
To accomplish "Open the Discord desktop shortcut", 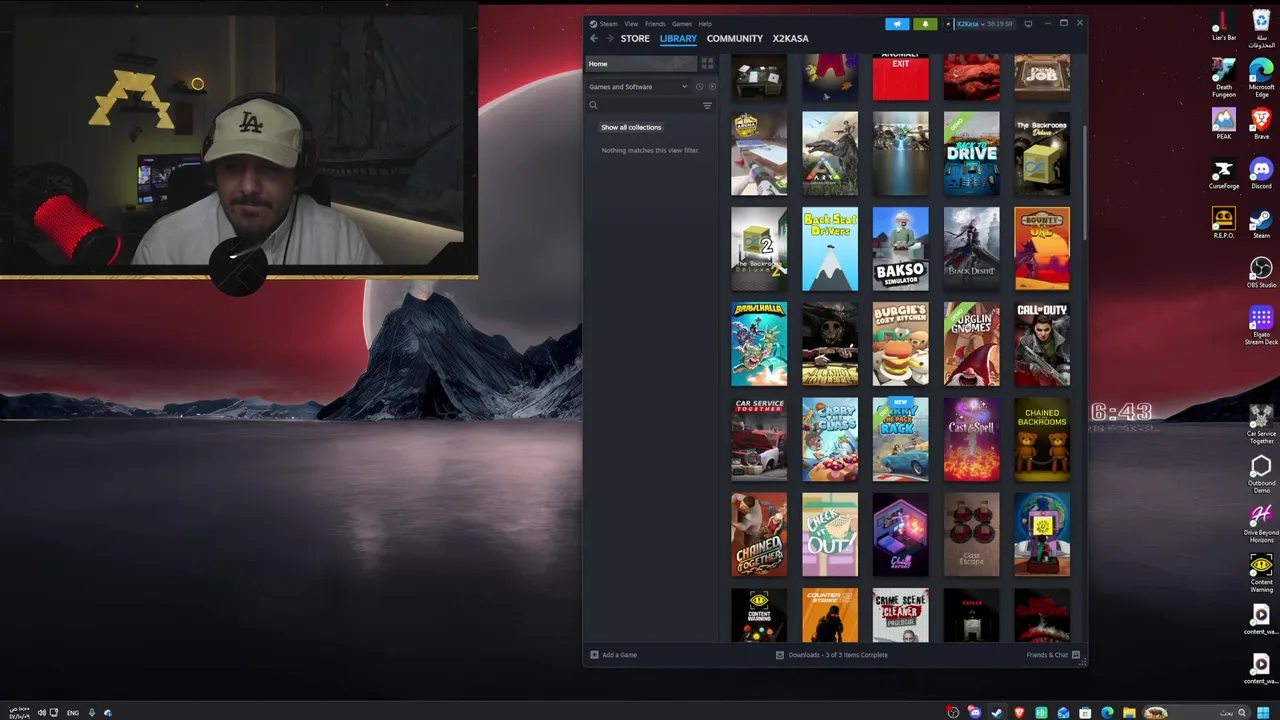I will (x=1261, y=173).
